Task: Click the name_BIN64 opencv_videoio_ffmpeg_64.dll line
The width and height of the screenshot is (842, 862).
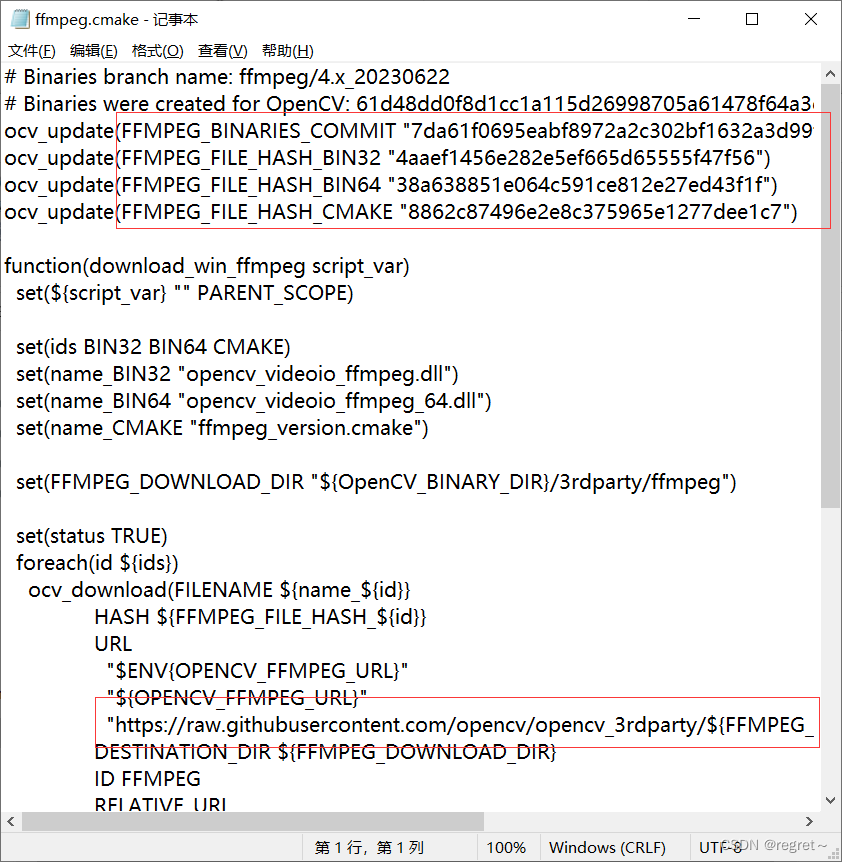Action: (254, 401)
